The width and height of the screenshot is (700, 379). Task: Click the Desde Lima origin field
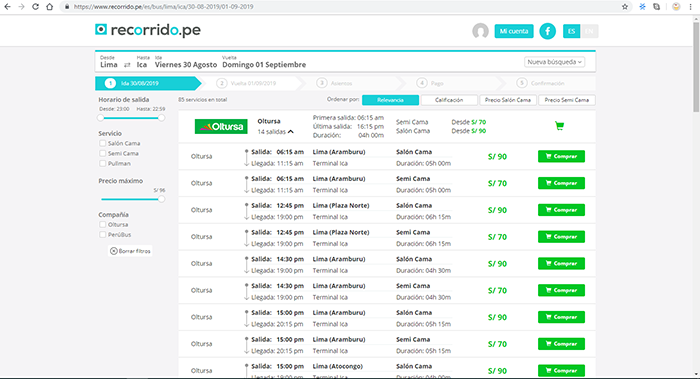coord(108,62)
